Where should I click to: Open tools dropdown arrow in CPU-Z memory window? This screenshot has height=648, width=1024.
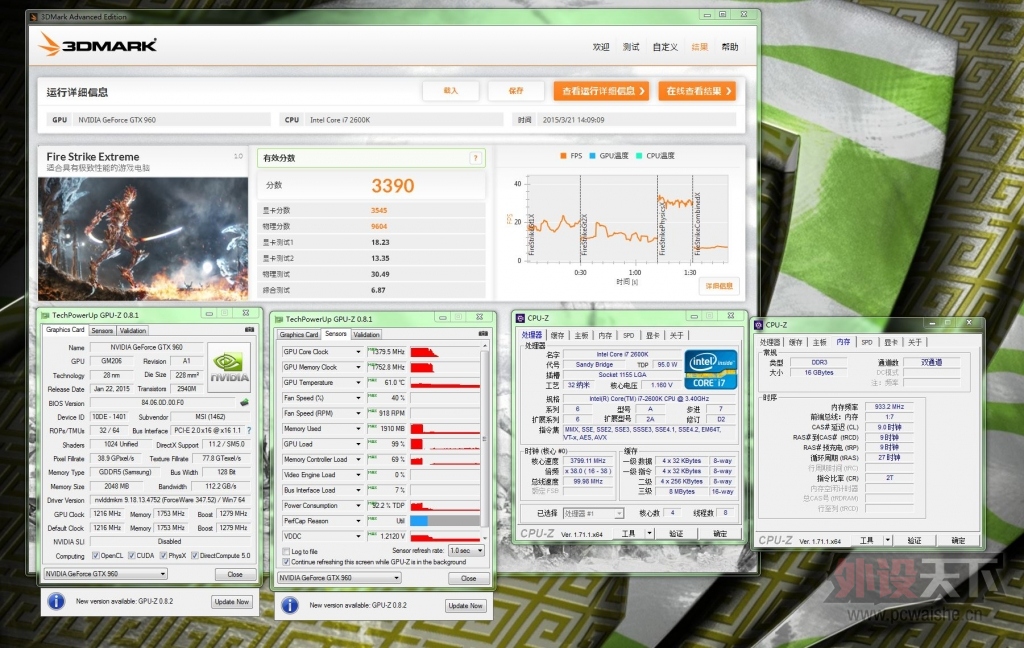pos(888,540)
